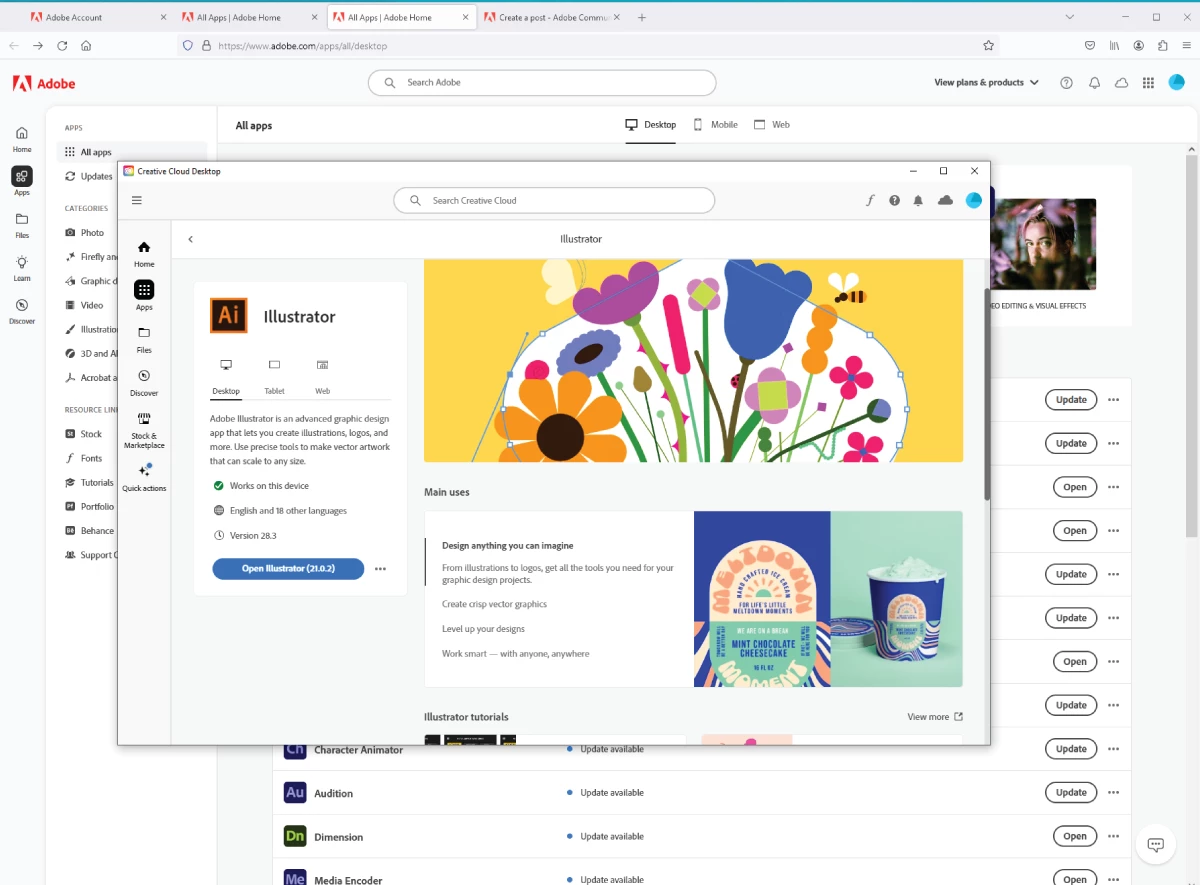Screen dimensions: 1200x885
Task: Open chat support bubble on Adobe page
Action: [1155, 845]
